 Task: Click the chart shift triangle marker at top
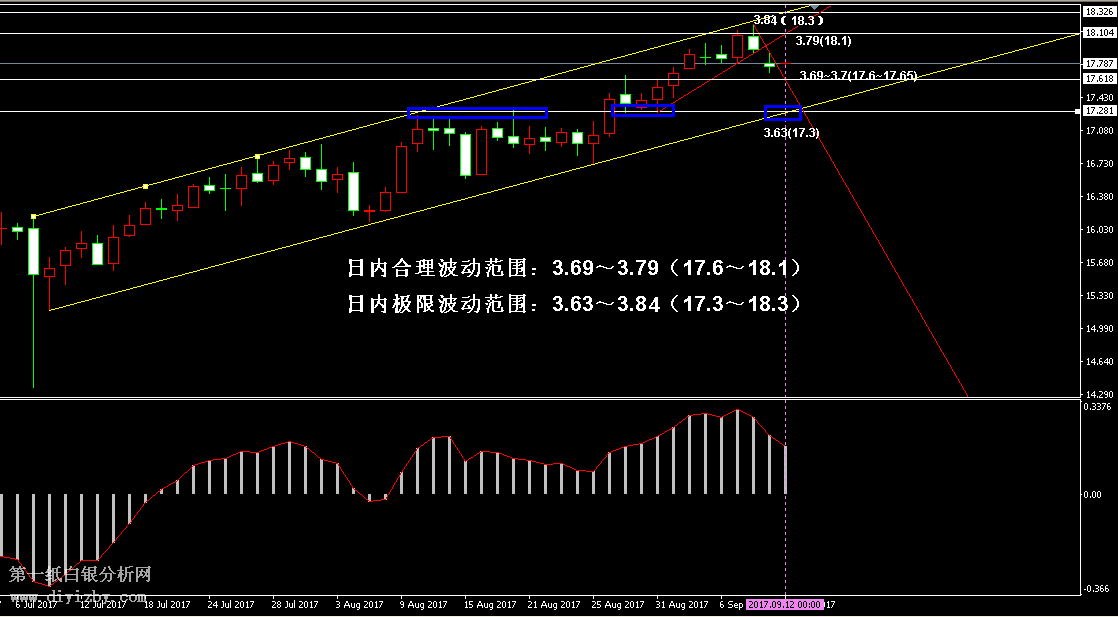click(816, 8)
